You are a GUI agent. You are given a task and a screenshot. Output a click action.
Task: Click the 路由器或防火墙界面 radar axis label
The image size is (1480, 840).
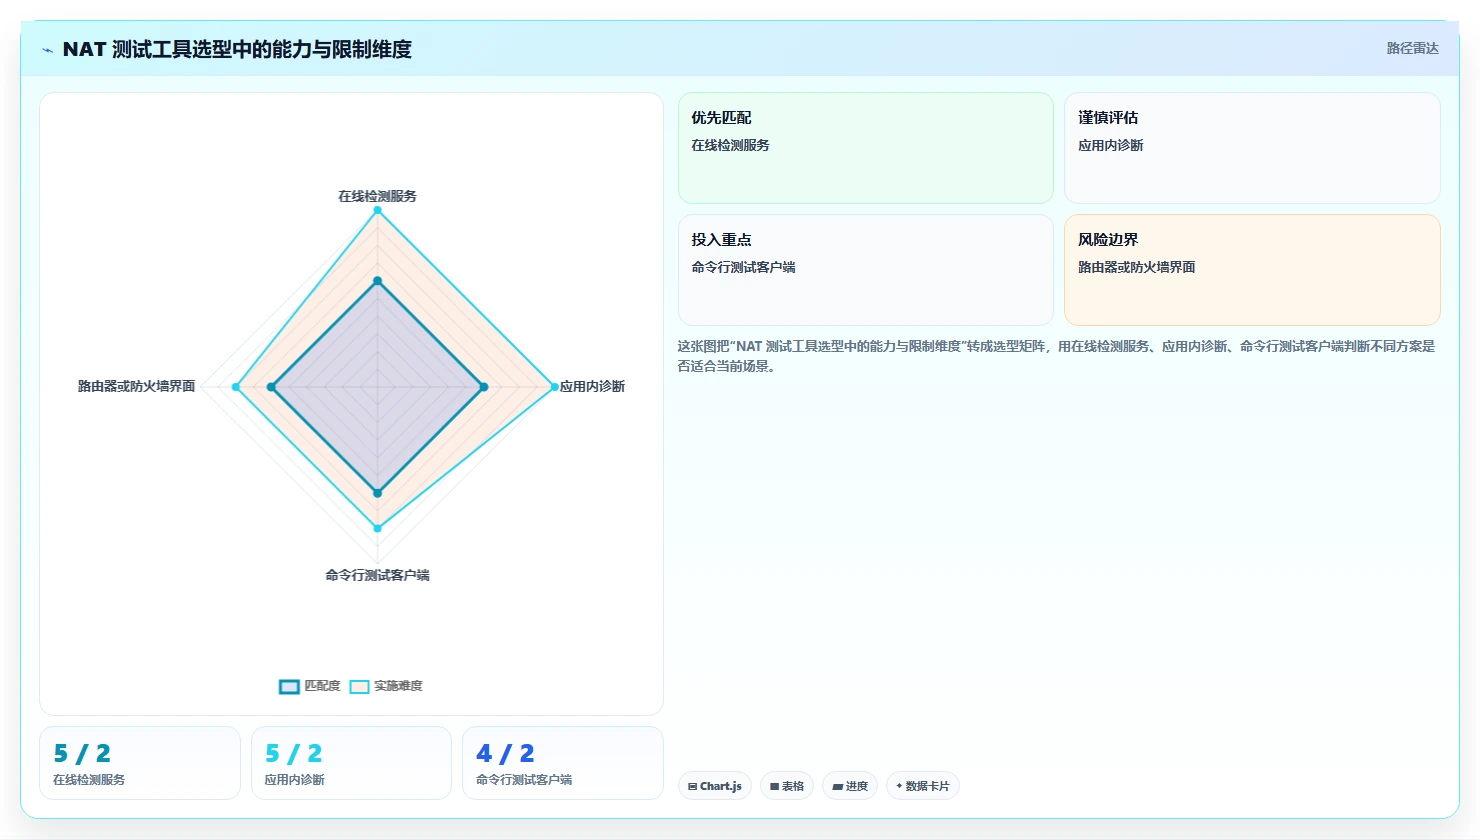coord(136,386)
